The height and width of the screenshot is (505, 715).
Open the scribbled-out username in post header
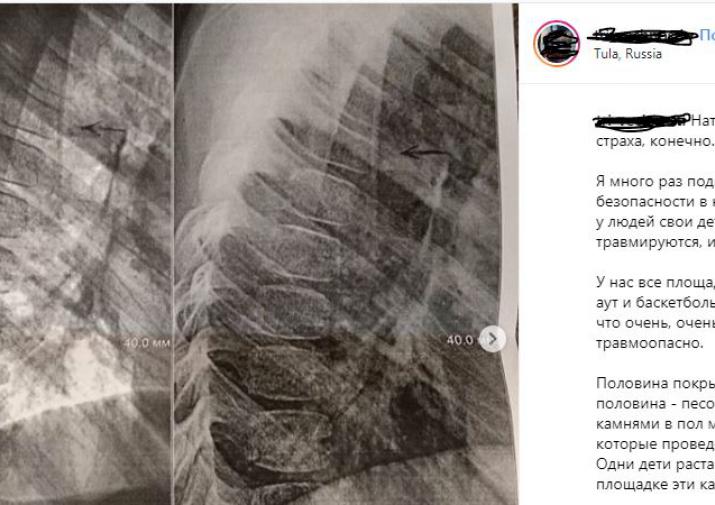tap(643, 36)
